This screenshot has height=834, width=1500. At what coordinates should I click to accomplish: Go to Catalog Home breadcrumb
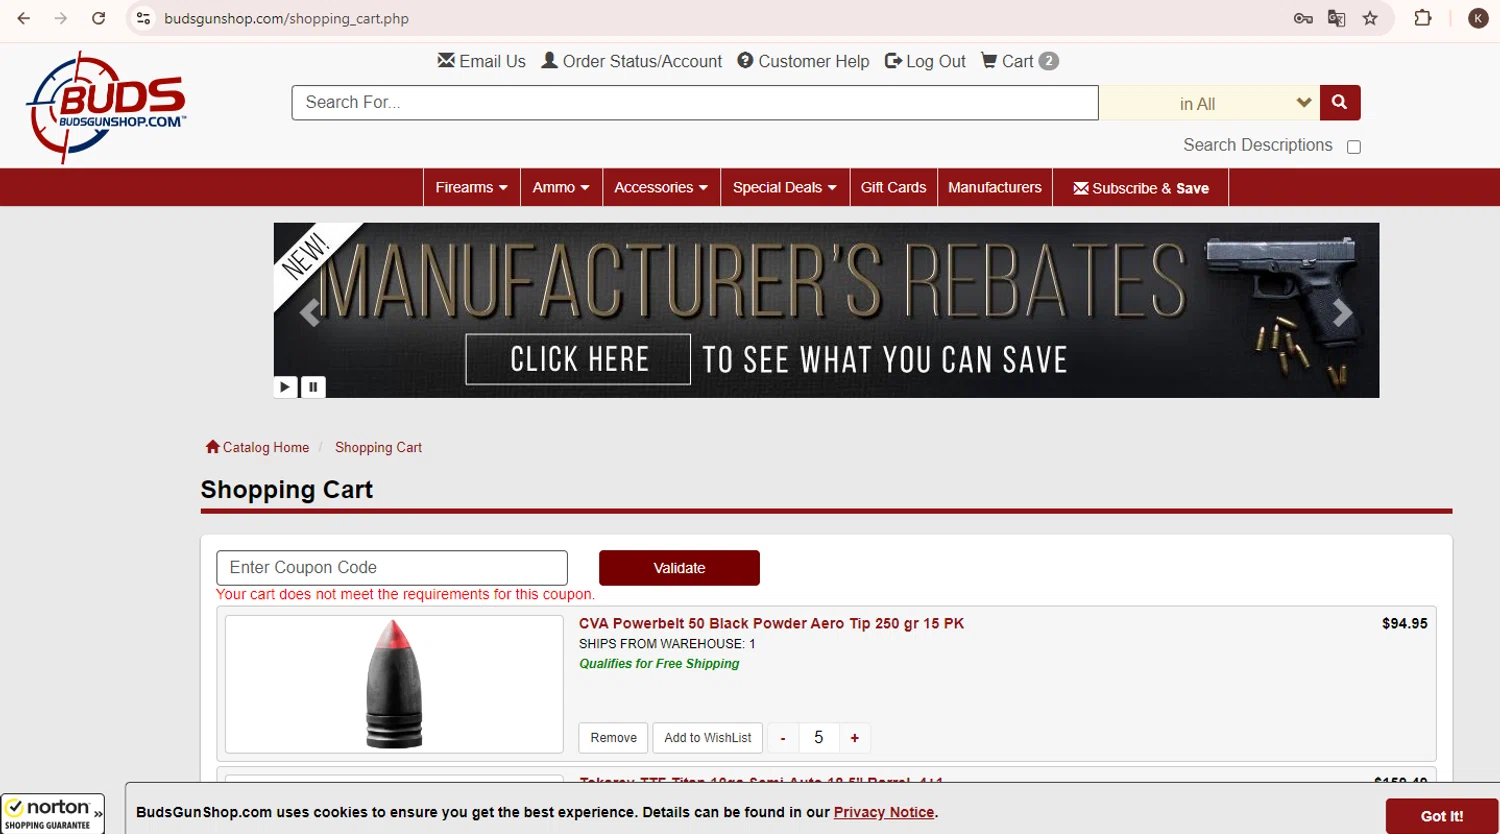coord(257,447)
